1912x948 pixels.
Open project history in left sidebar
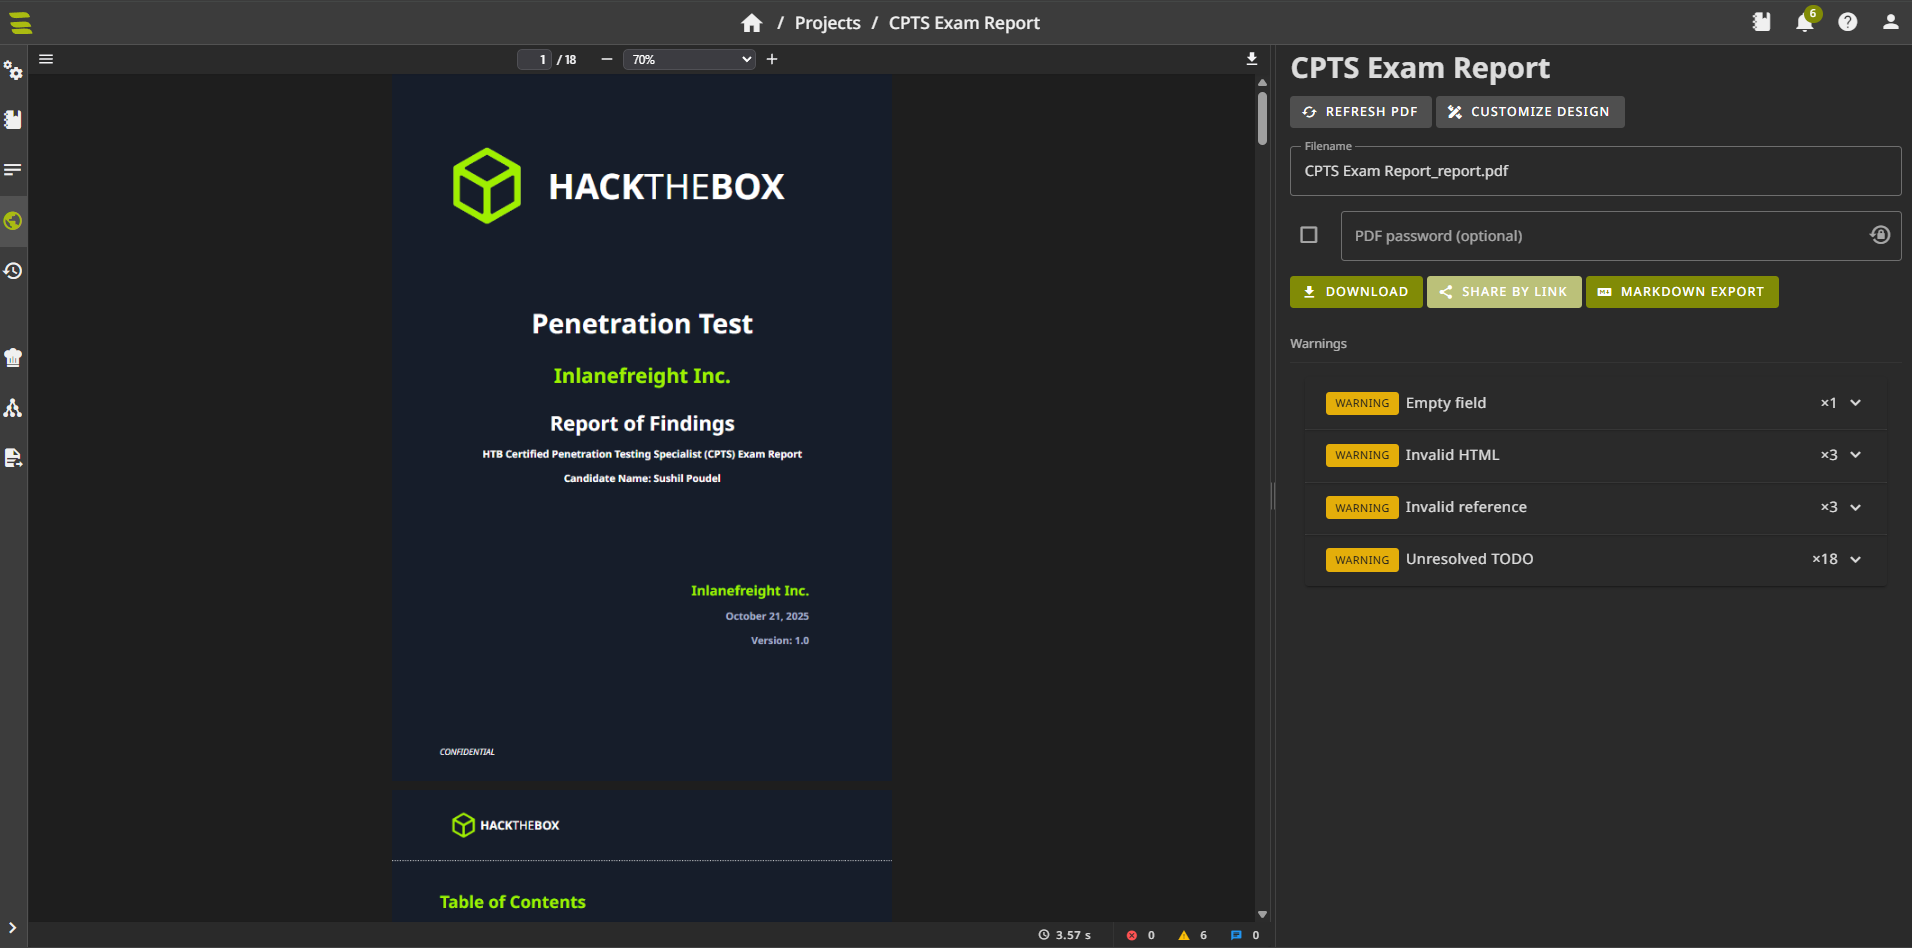tap(13, 271)
